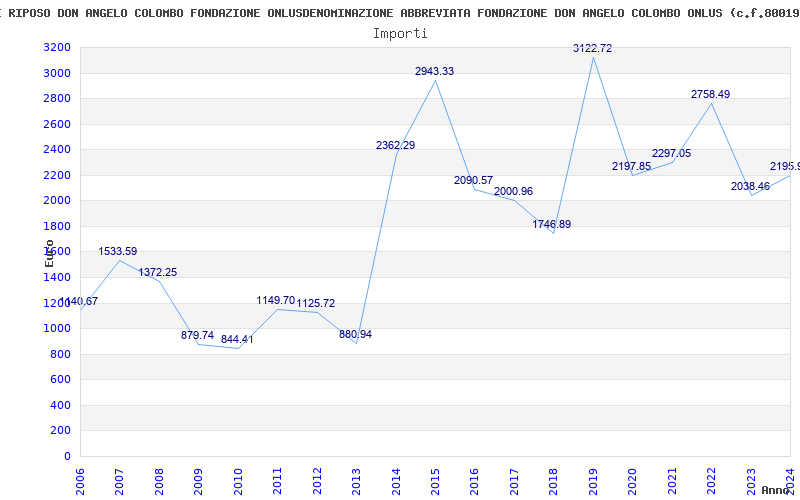Click the 2022 year label
Image resolution: width=800 pixels, height=500 pixels.
point(711,481)
